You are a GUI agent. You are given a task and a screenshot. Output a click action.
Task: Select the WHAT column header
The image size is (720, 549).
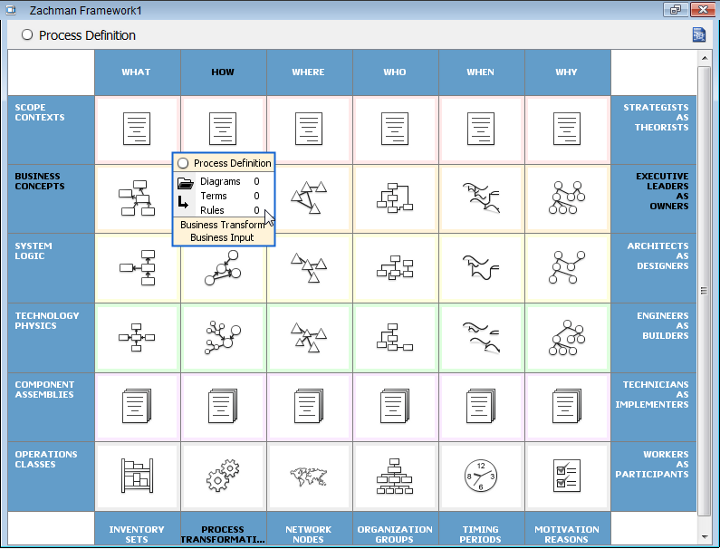coord(137,72)
